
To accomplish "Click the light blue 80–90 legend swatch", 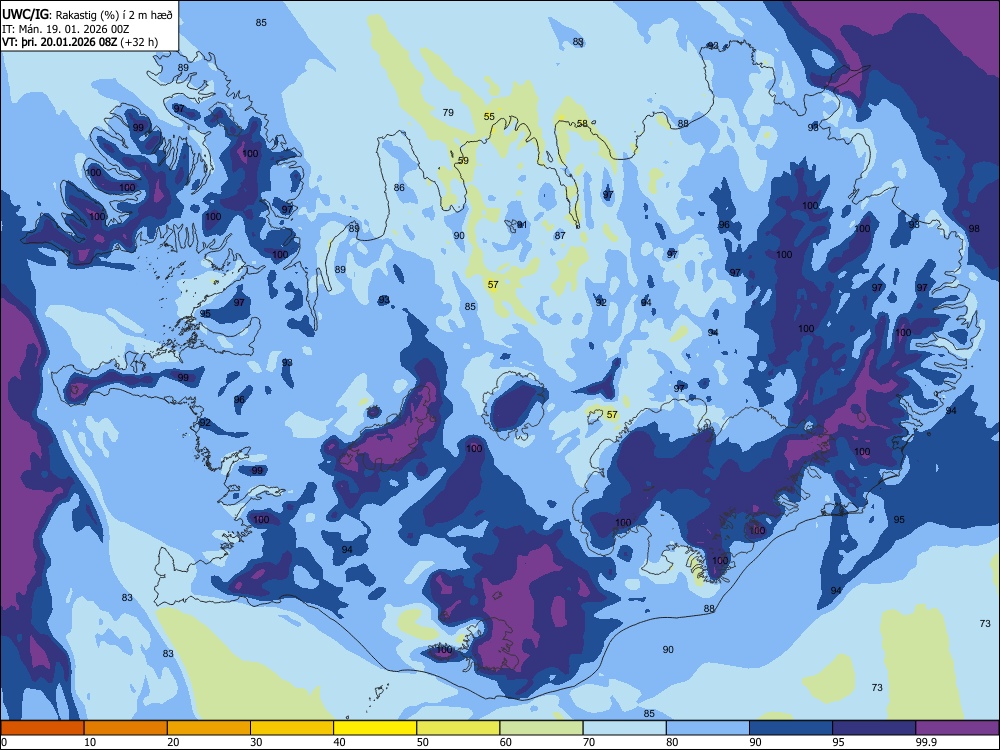I will [x=708, y=728].
